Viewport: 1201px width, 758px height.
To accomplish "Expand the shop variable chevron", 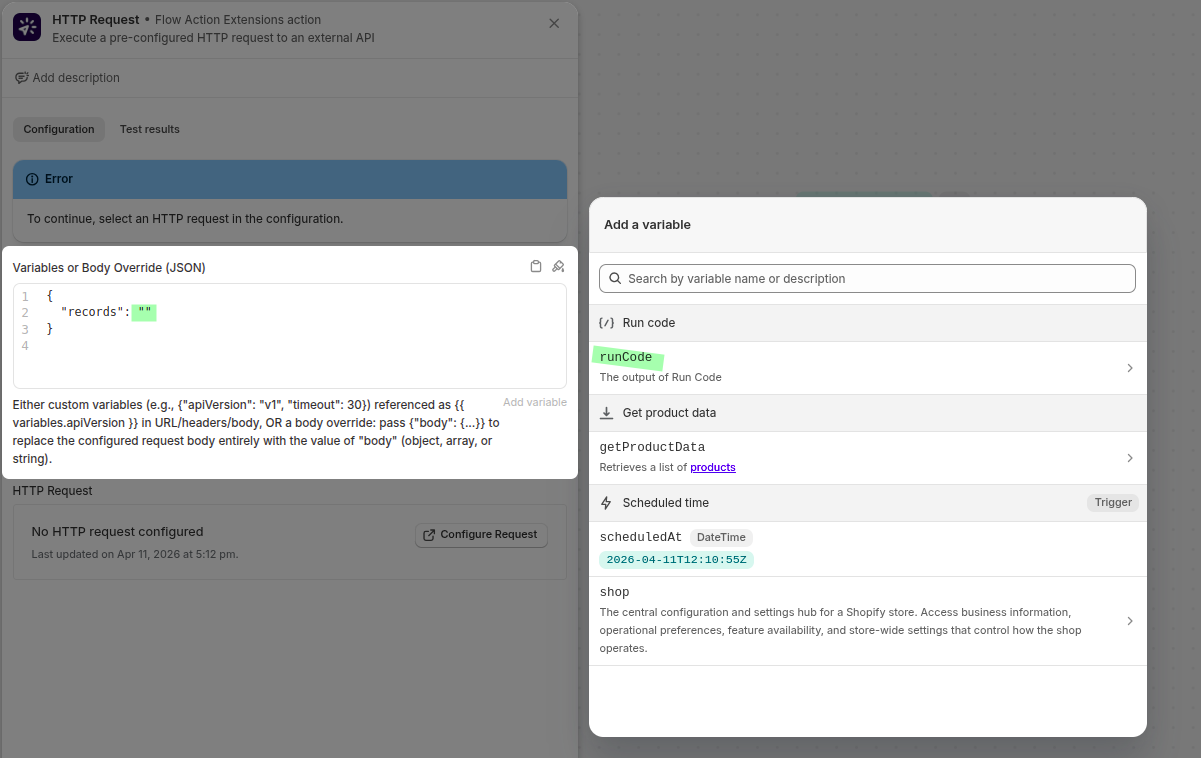I will click(1130, 621).
